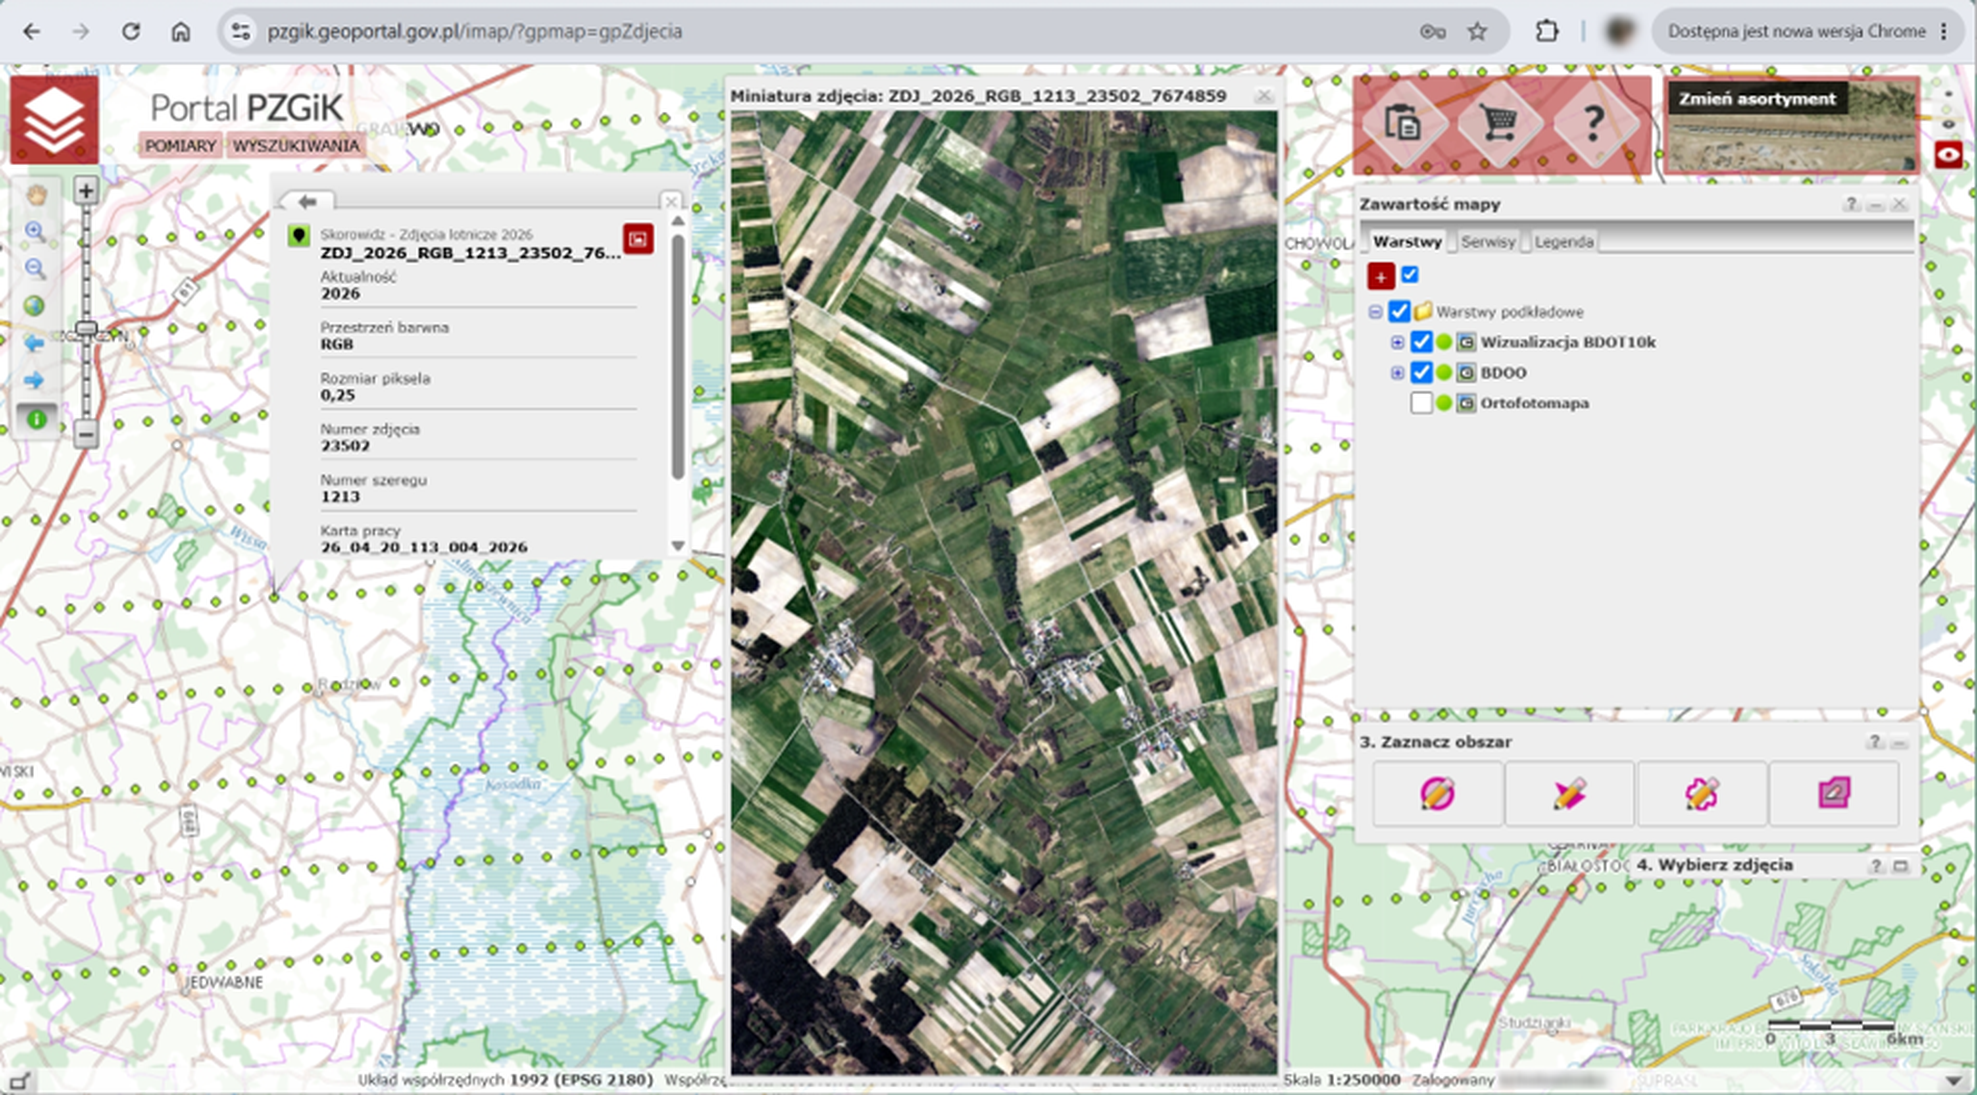Open the shopping cart
This screenshot has width=1977, height=1095.
coord(1498,124)
